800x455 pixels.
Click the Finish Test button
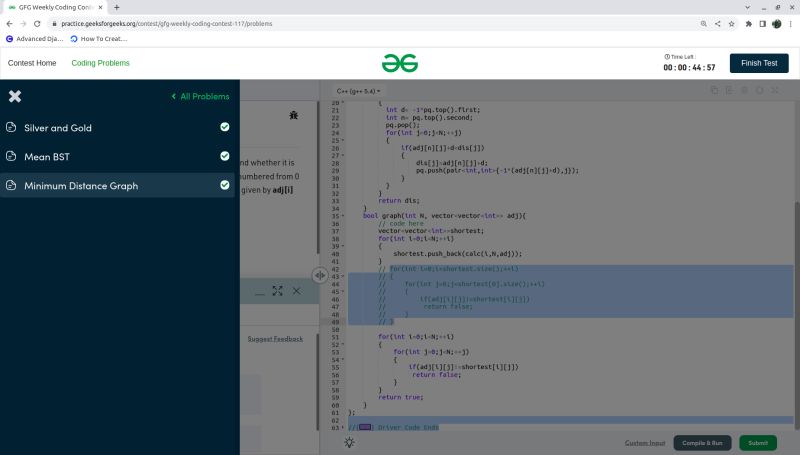click(x=758, y=63)
